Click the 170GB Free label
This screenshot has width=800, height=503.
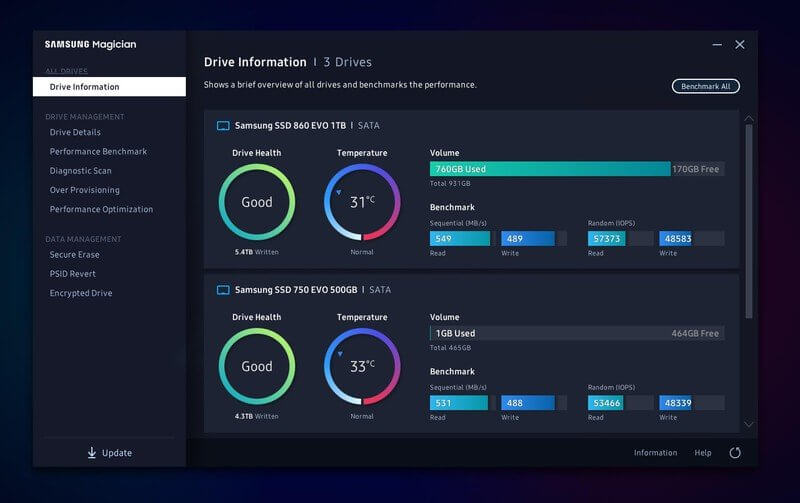click(x=695, y=169)
